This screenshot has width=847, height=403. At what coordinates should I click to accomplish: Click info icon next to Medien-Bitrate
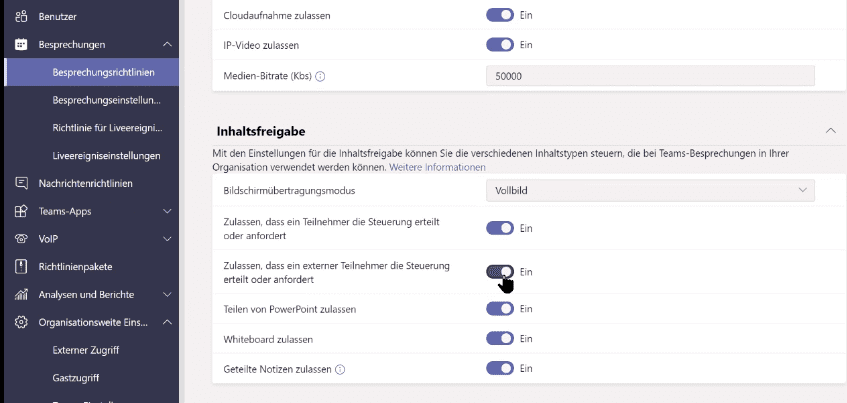pos(321,76)
